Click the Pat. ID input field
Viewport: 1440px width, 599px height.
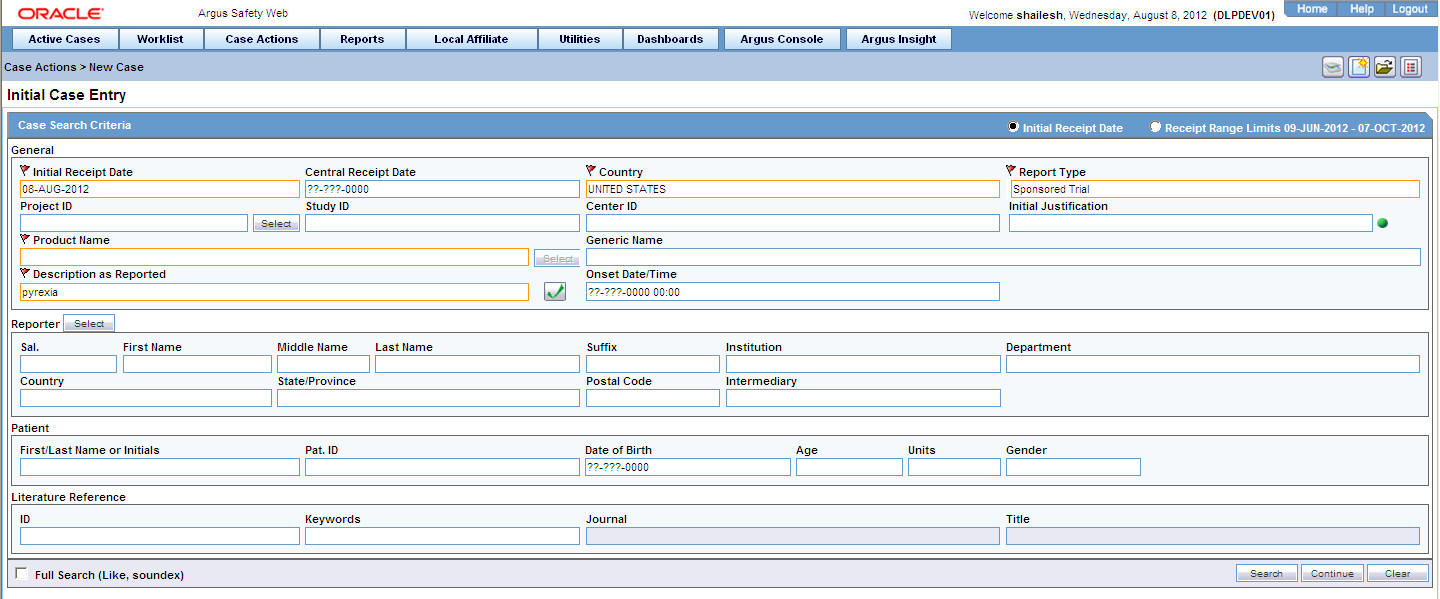(442, 467)
